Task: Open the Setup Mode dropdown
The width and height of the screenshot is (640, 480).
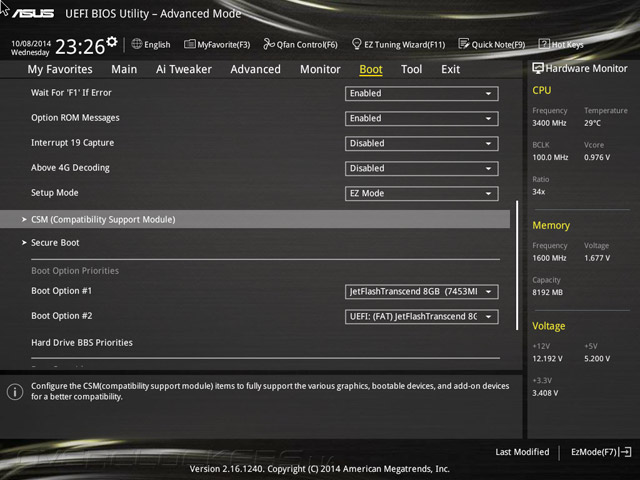Action: 421,193
